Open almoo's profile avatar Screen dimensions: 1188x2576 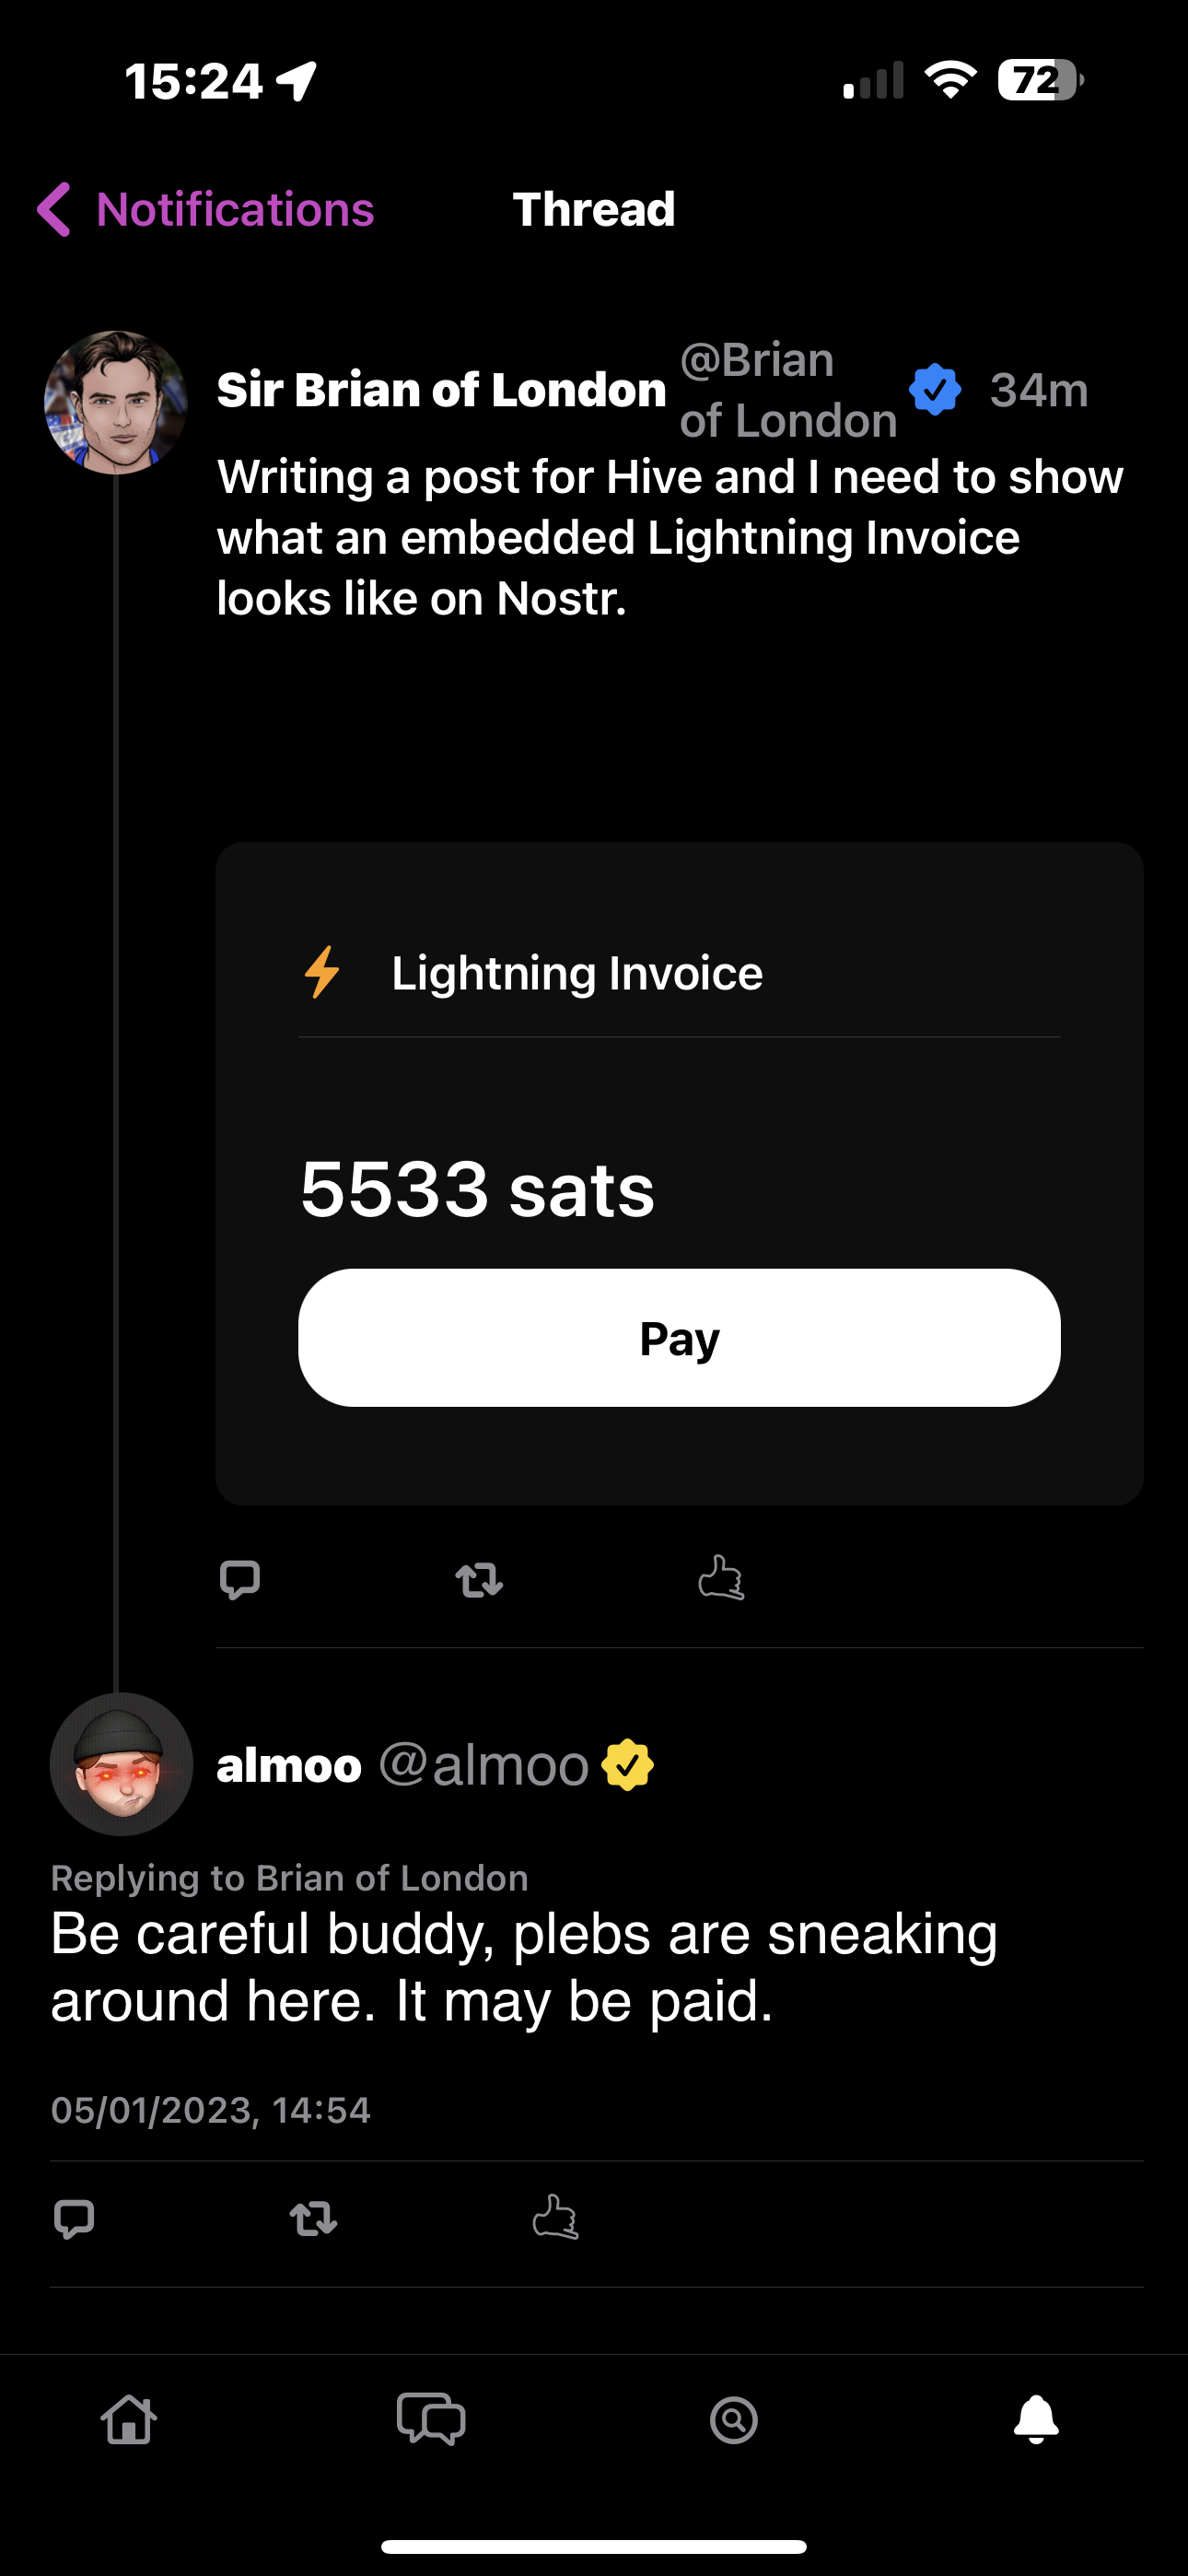point(121,1764)
